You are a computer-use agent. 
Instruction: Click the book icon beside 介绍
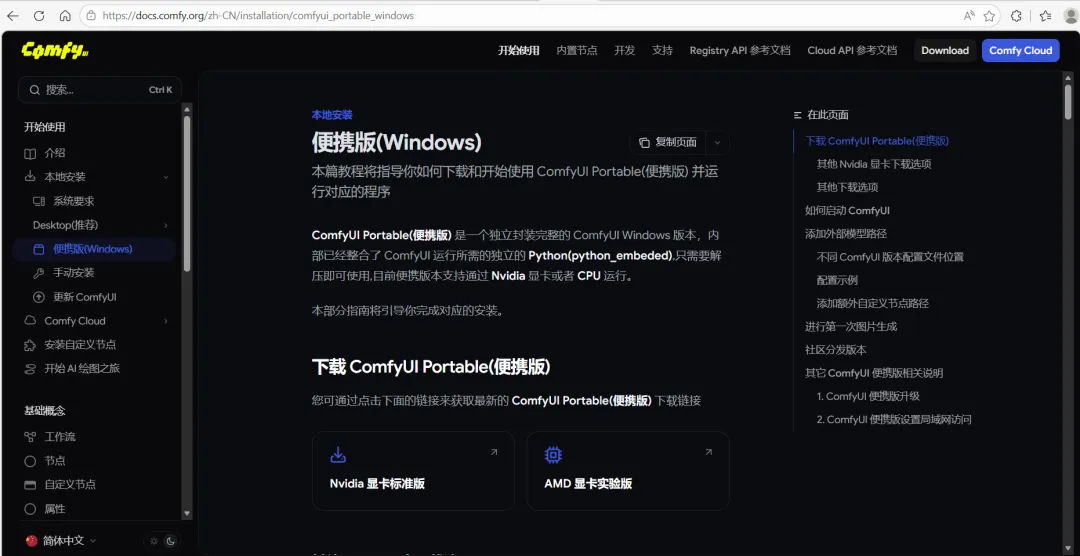click(30, 153)
